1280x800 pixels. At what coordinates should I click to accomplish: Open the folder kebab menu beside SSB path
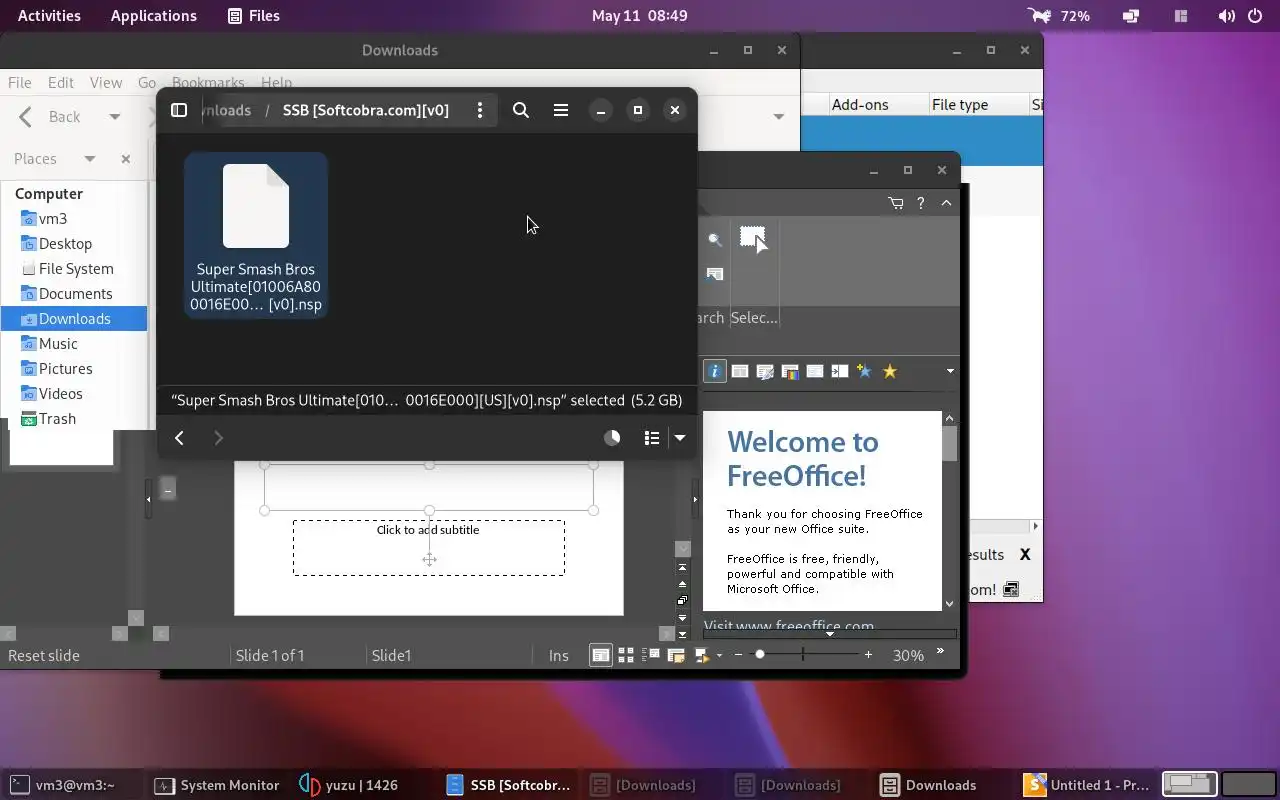(x=480, y=110)
